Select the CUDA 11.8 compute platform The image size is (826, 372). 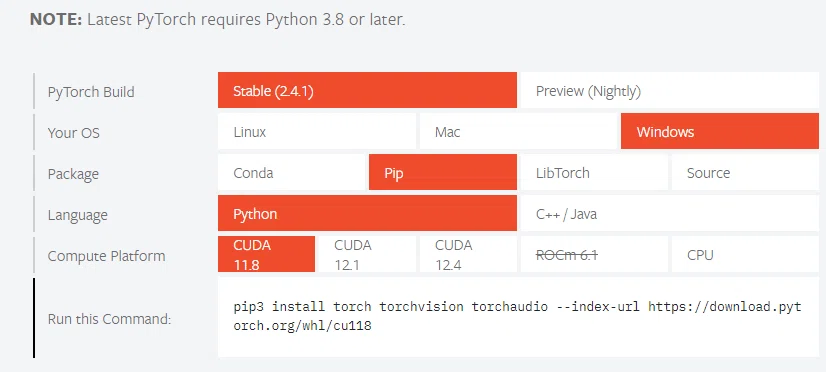click(x=266, y=254)
